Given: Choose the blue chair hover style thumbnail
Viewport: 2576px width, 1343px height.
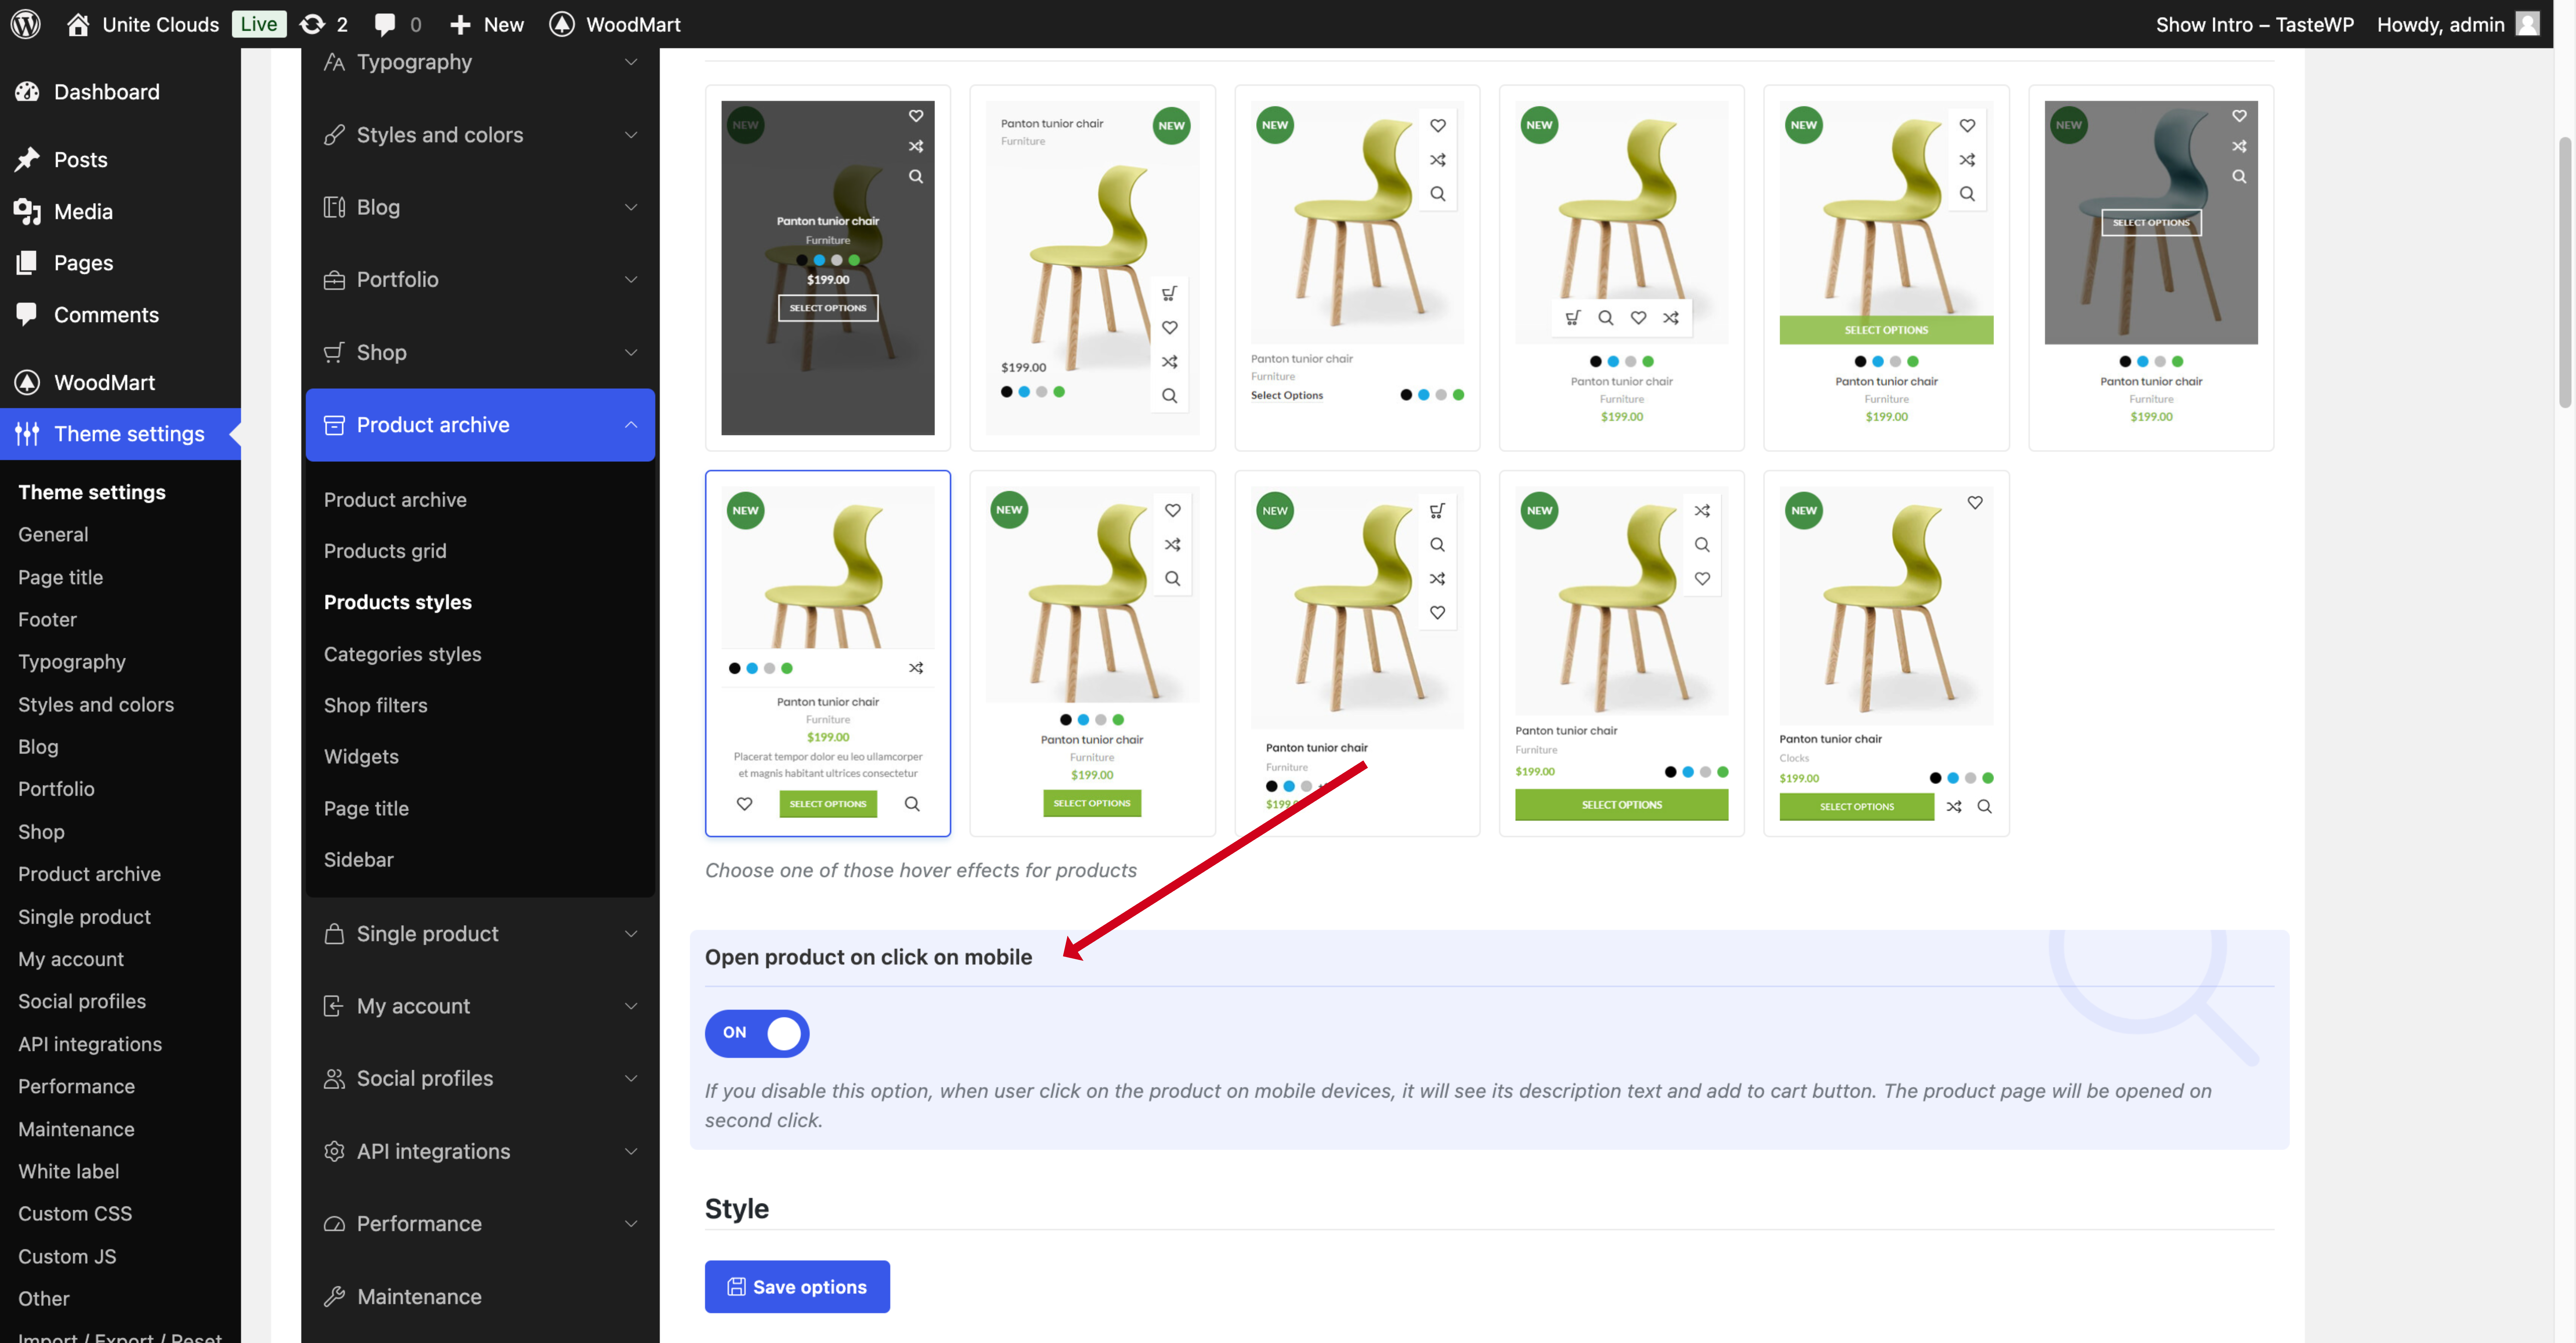Looking at the screenshot, I should [x=2151, y=268].
